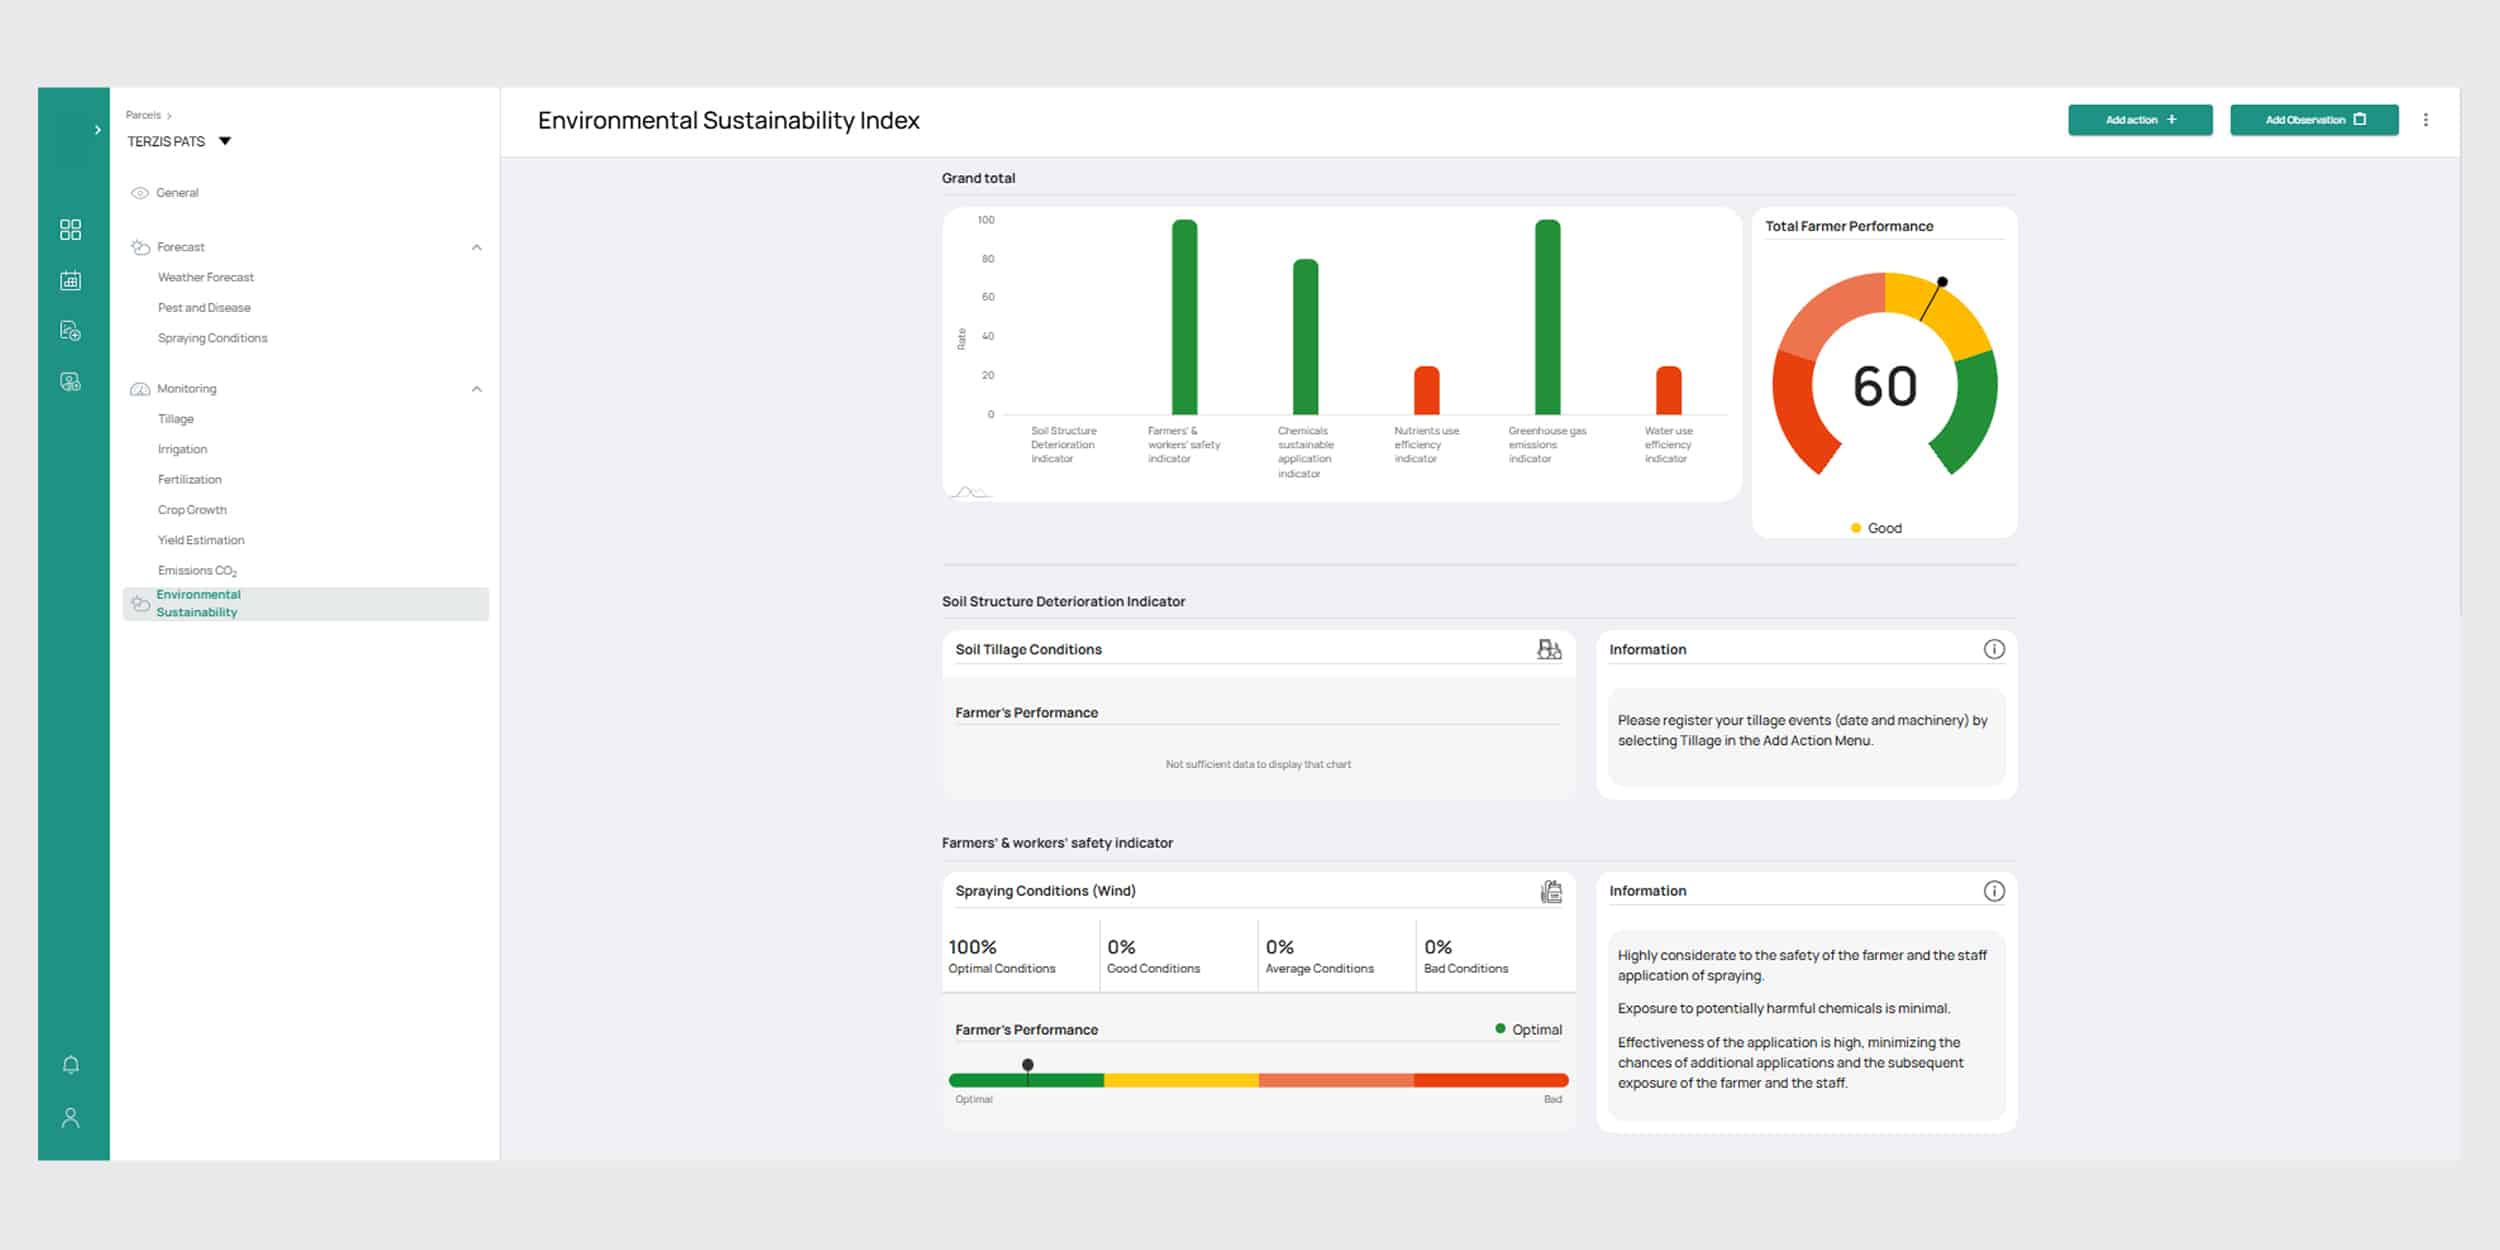Click info icon in tillage Information card

pyautogui.click(x=1993, y=649)
